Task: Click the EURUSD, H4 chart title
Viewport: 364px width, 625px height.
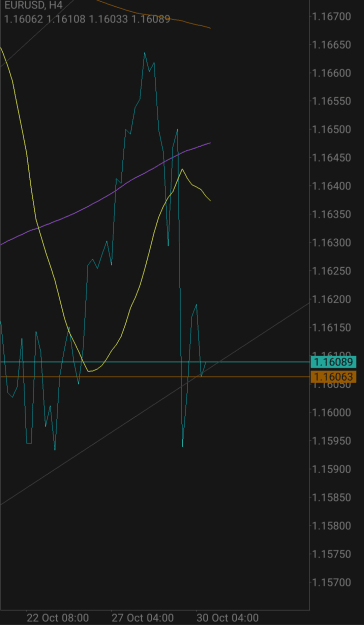Action: tap(34, 6)
